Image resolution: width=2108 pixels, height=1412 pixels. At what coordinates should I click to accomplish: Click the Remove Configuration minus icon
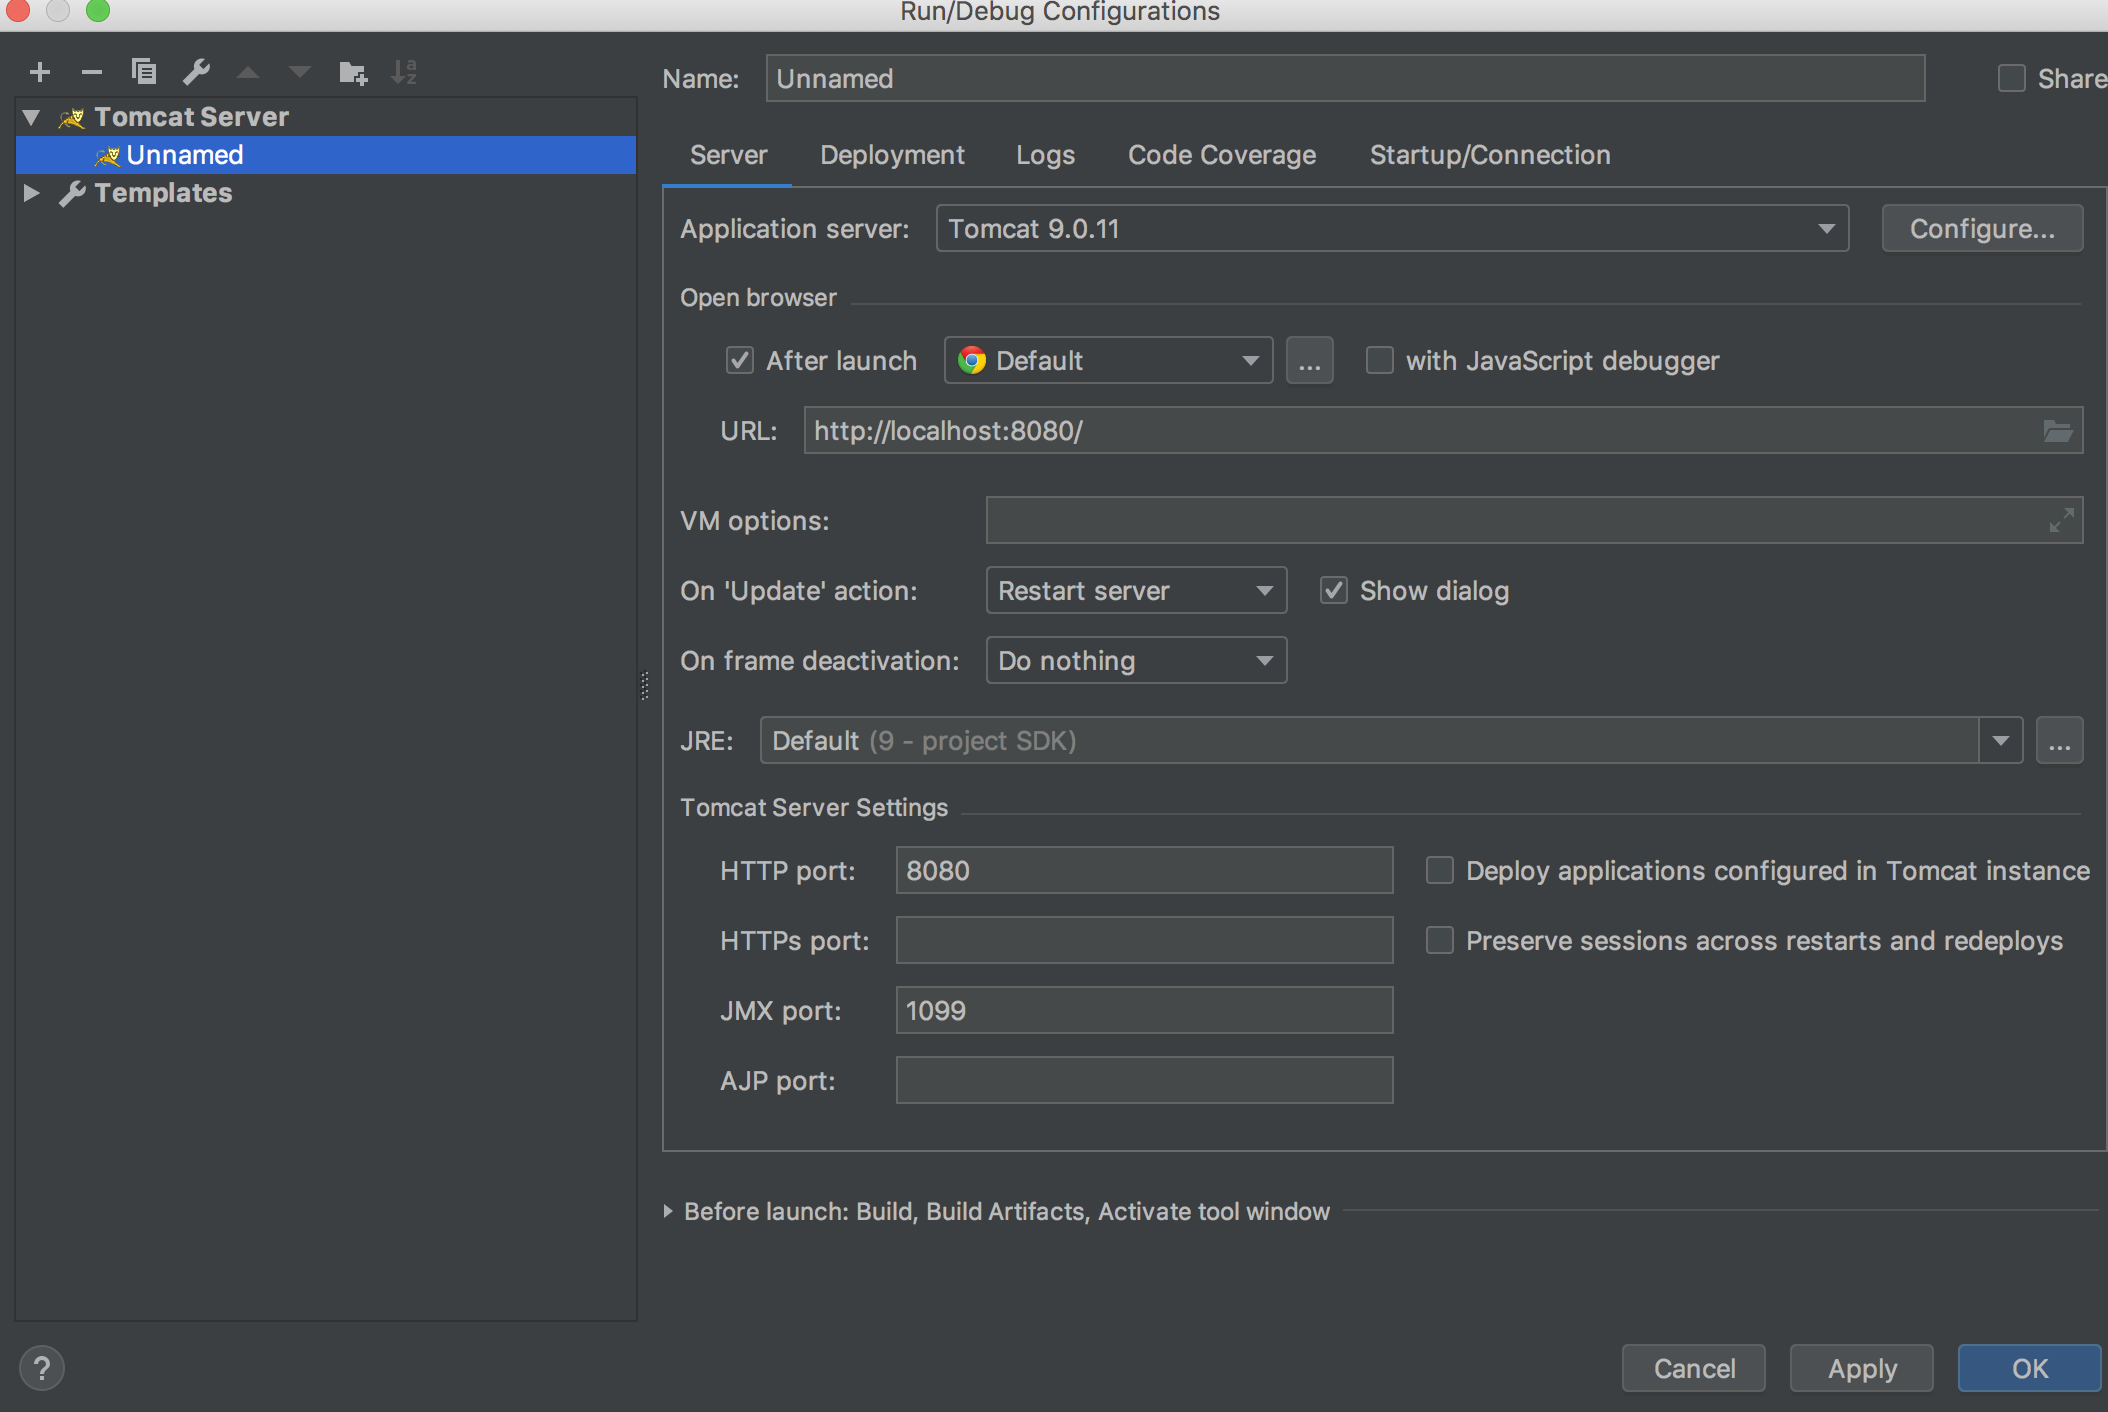(x=92, y=72)
